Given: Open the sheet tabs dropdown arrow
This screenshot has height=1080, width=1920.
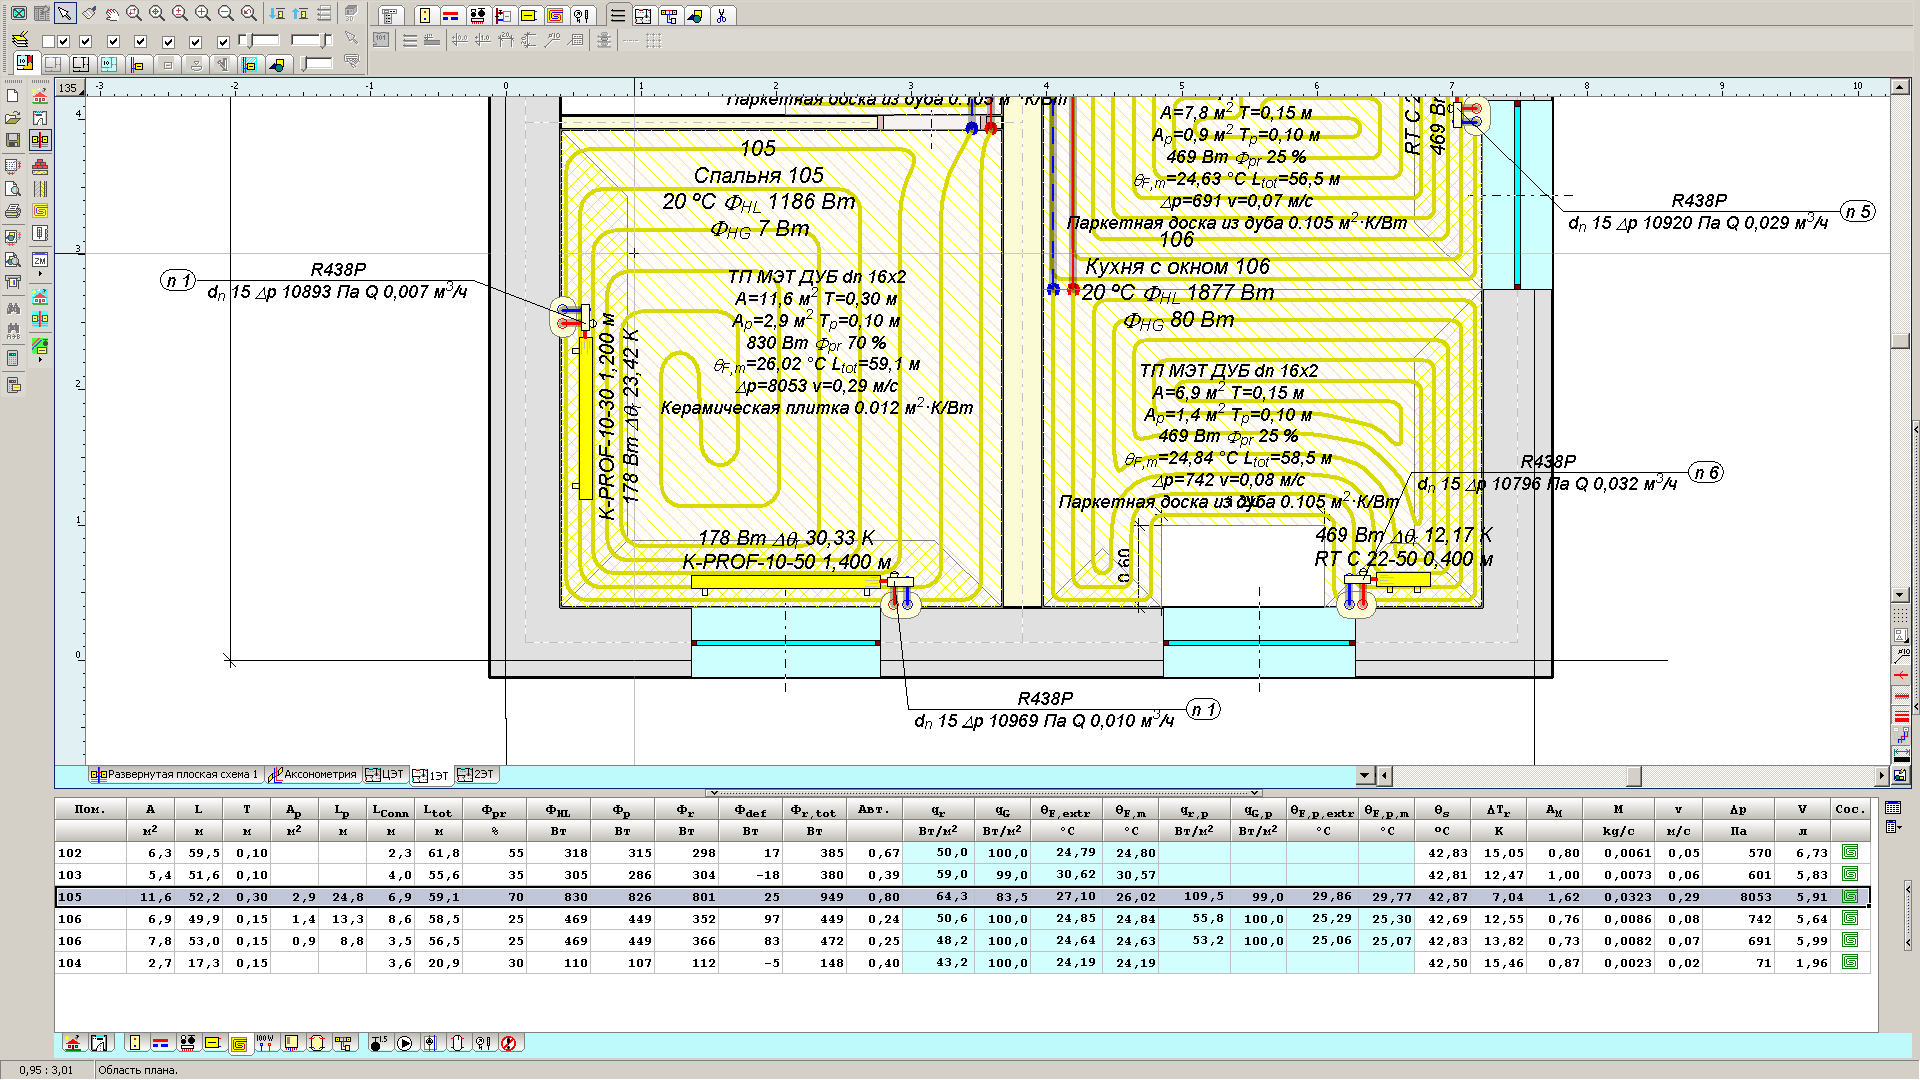Looking at the screenshot, I should 1365,775.
